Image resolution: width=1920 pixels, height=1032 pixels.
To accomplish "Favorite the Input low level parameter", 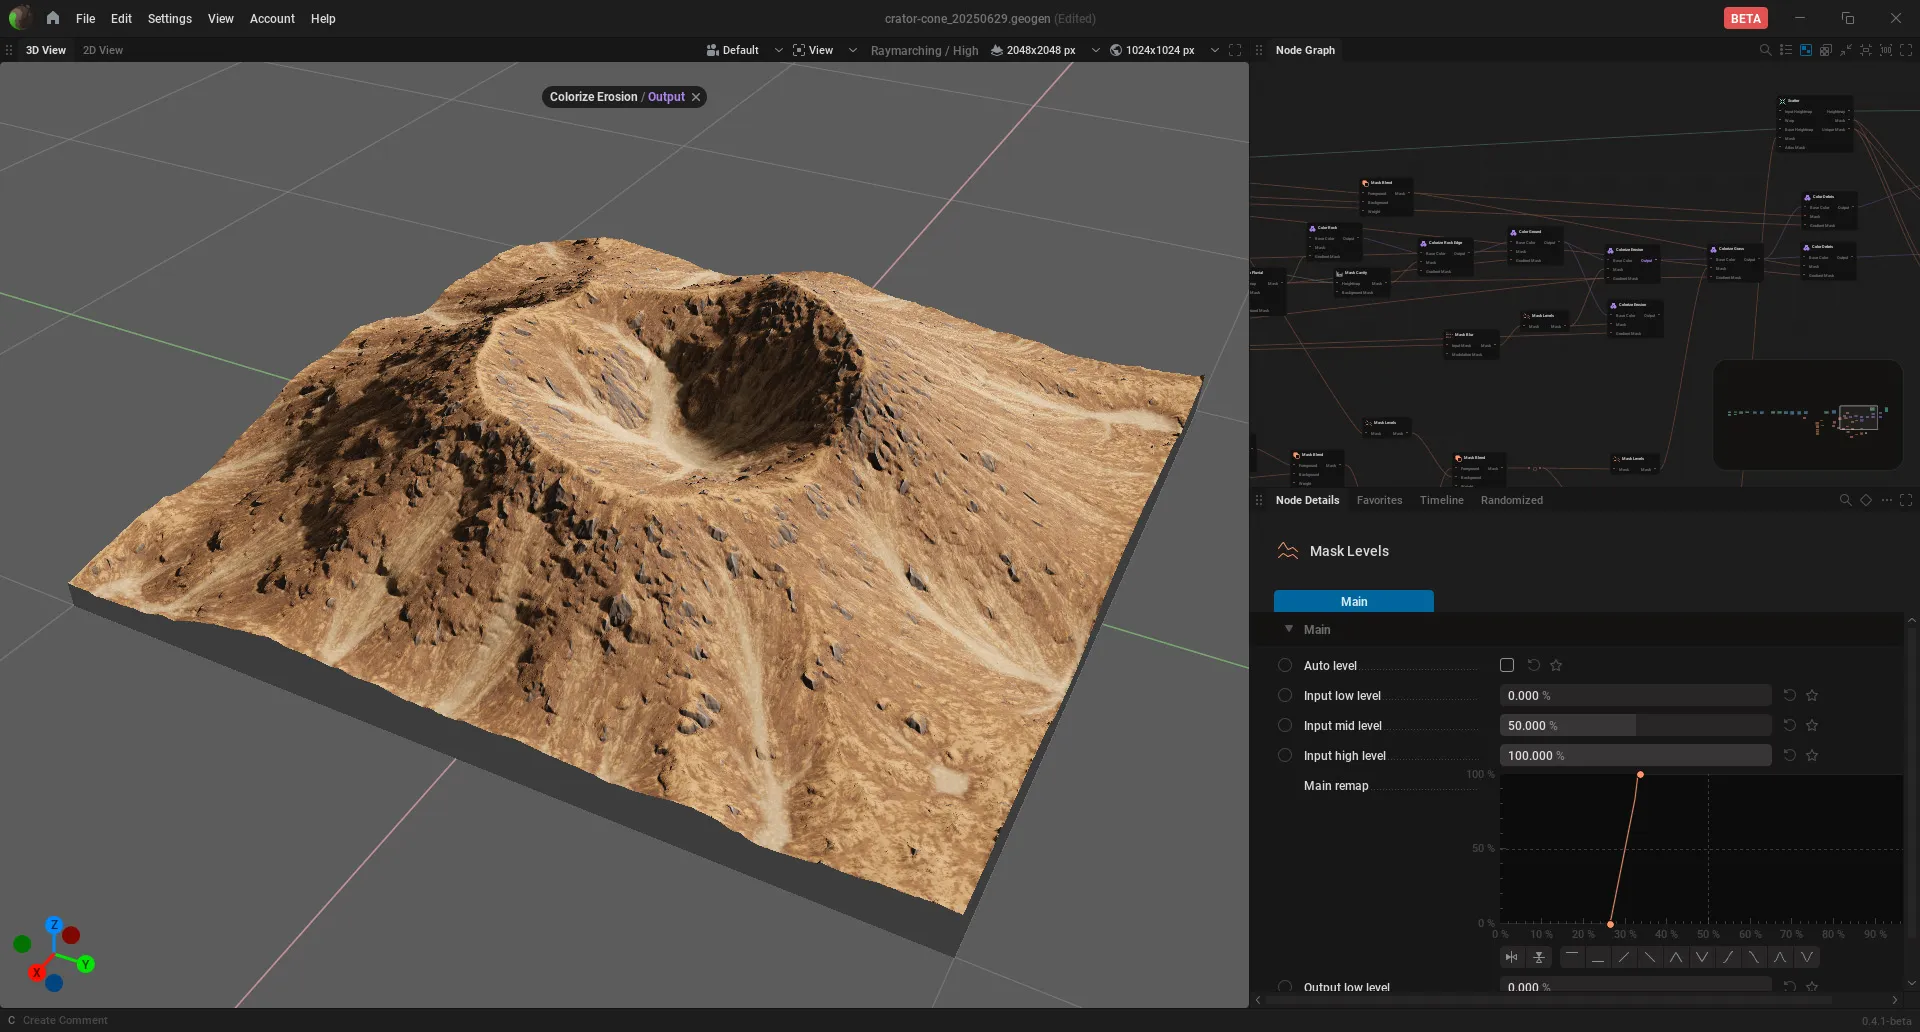I will click(x=1812, y=695).
